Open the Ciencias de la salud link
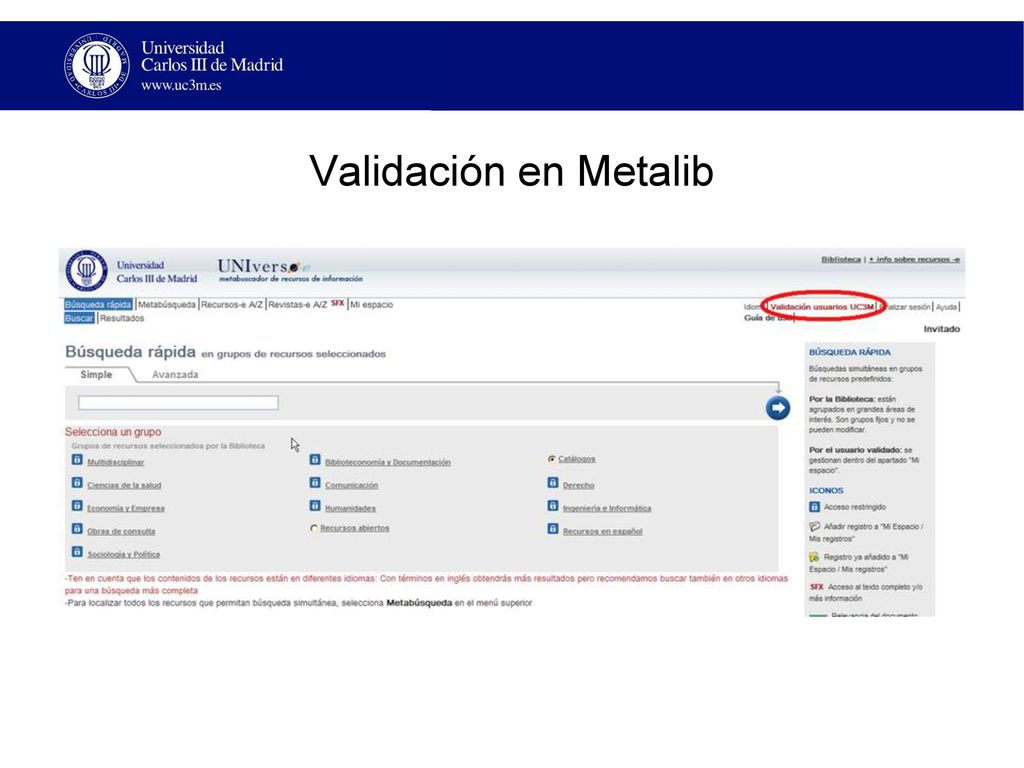 pos(124,485)
